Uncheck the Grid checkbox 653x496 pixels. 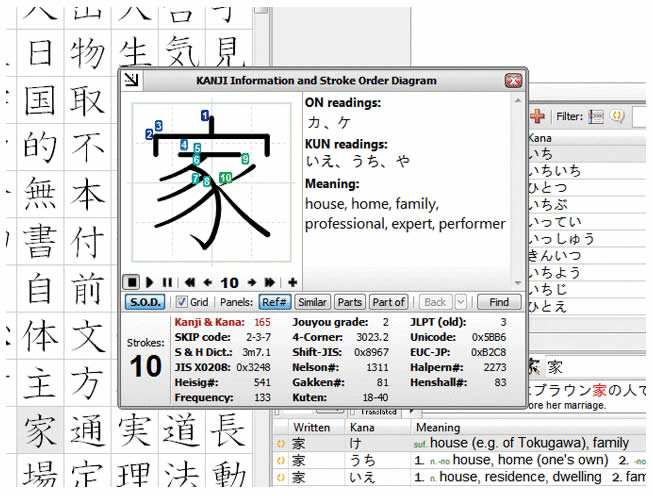(181, 302)
